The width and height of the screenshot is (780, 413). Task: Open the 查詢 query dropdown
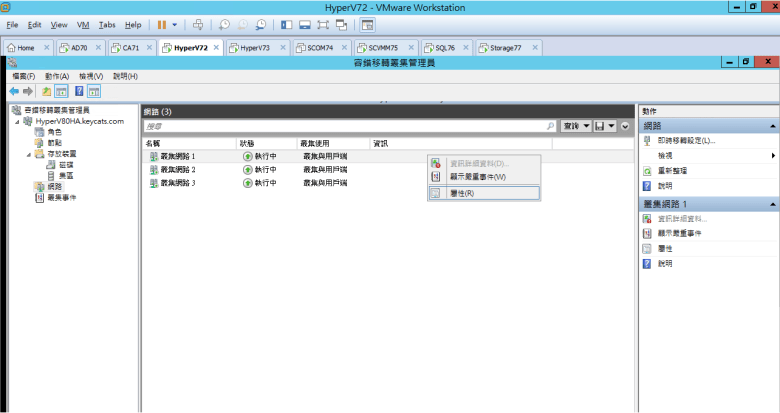coord(575,127)
